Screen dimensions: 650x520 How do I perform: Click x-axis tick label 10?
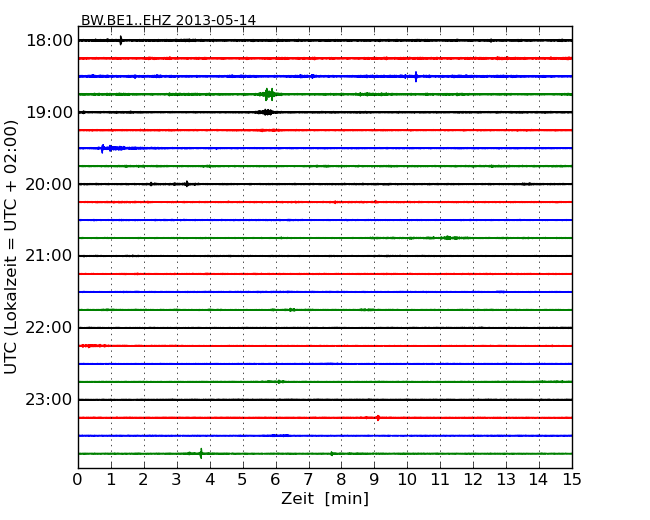pyautogui.click(x=407, y=480)
